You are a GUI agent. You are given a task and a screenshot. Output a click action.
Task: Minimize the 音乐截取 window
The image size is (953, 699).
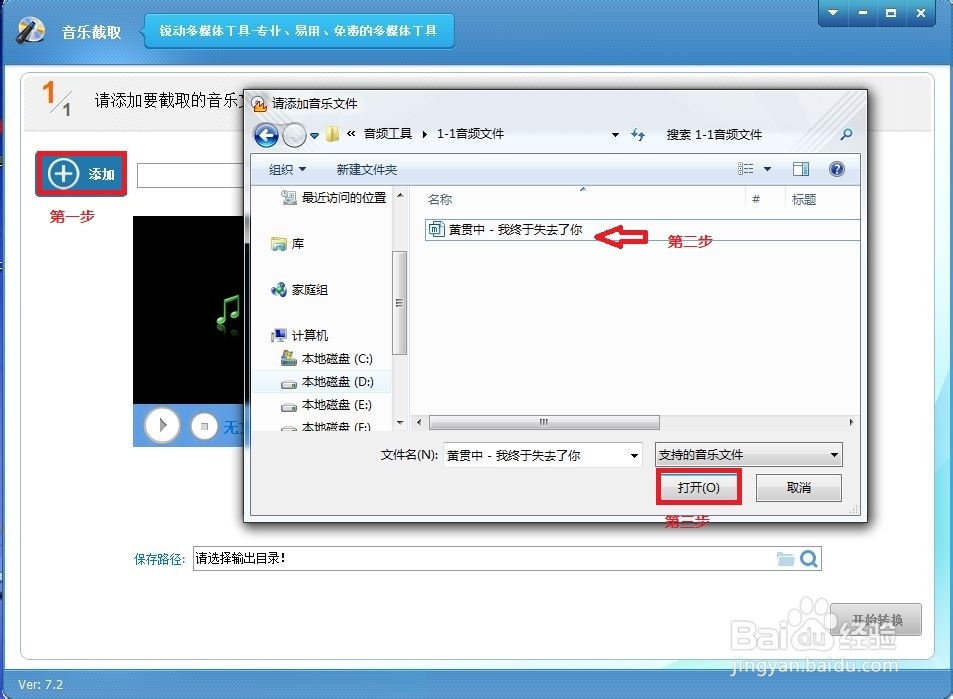[x=862, y=13]
